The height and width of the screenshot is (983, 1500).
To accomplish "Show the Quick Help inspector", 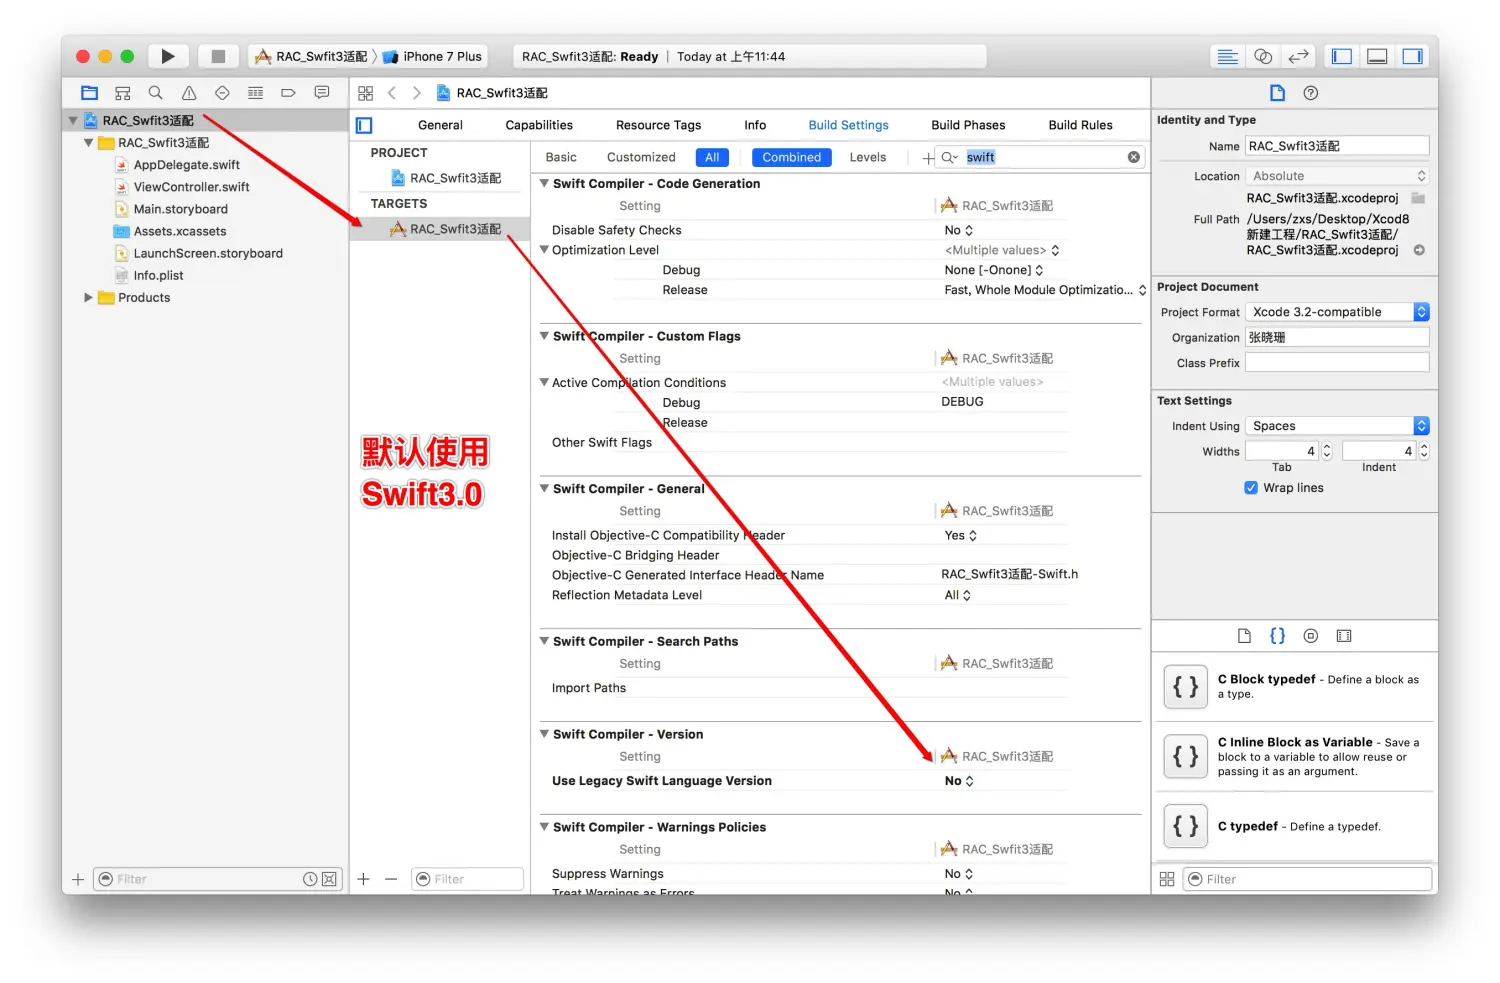I will pyautogui.click(x=1311, y=93).
